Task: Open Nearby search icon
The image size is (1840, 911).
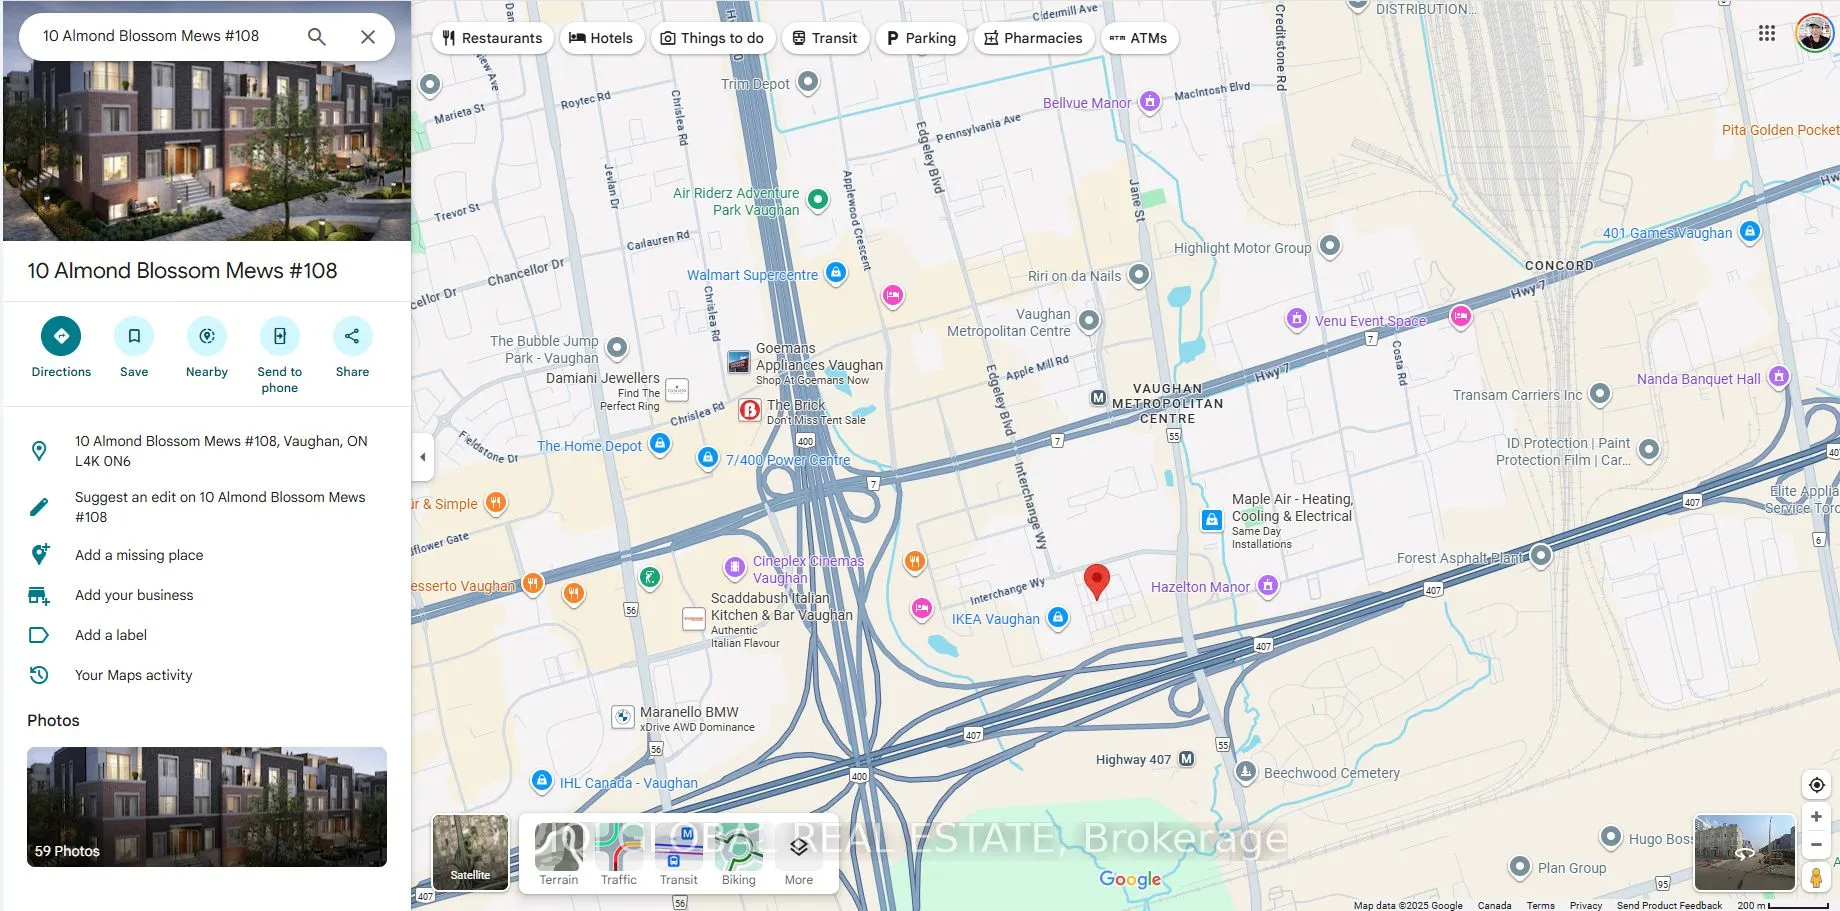Action: (207, 337)
